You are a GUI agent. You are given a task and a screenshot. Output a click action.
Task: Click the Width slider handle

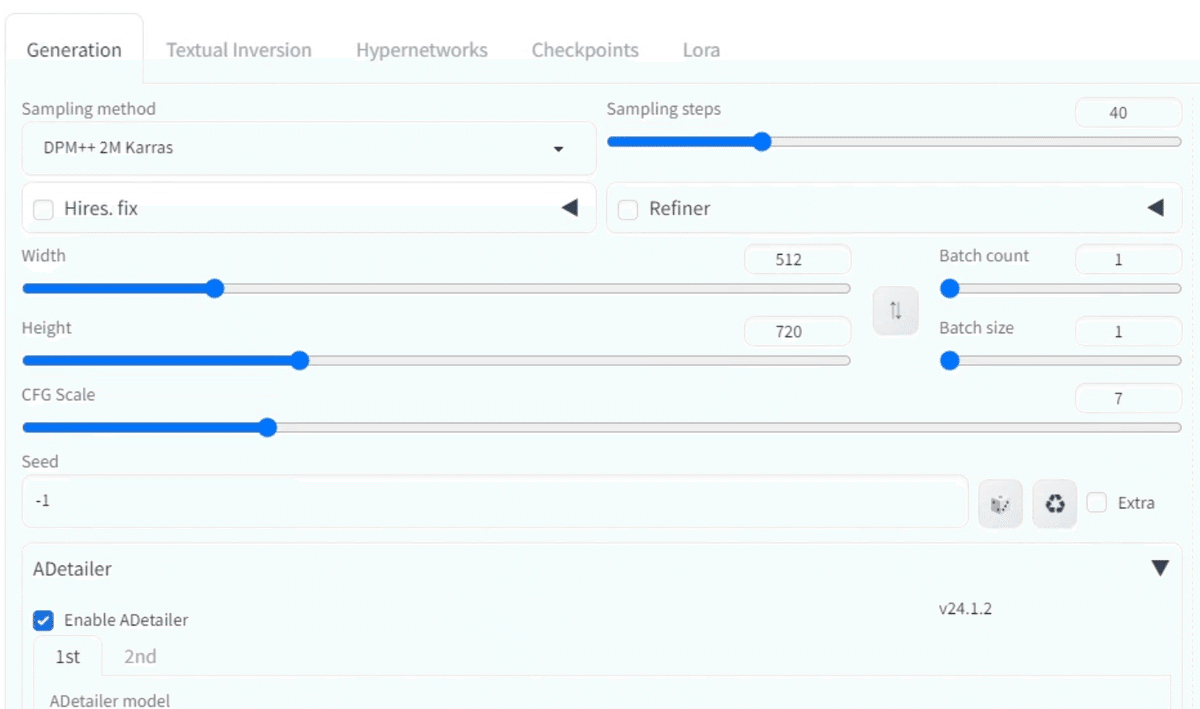click(214, 289)
